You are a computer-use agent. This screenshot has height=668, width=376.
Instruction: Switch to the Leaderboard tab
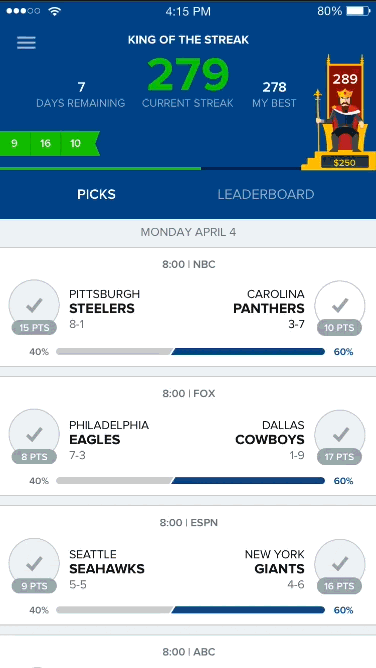click(x=266, y=194)
